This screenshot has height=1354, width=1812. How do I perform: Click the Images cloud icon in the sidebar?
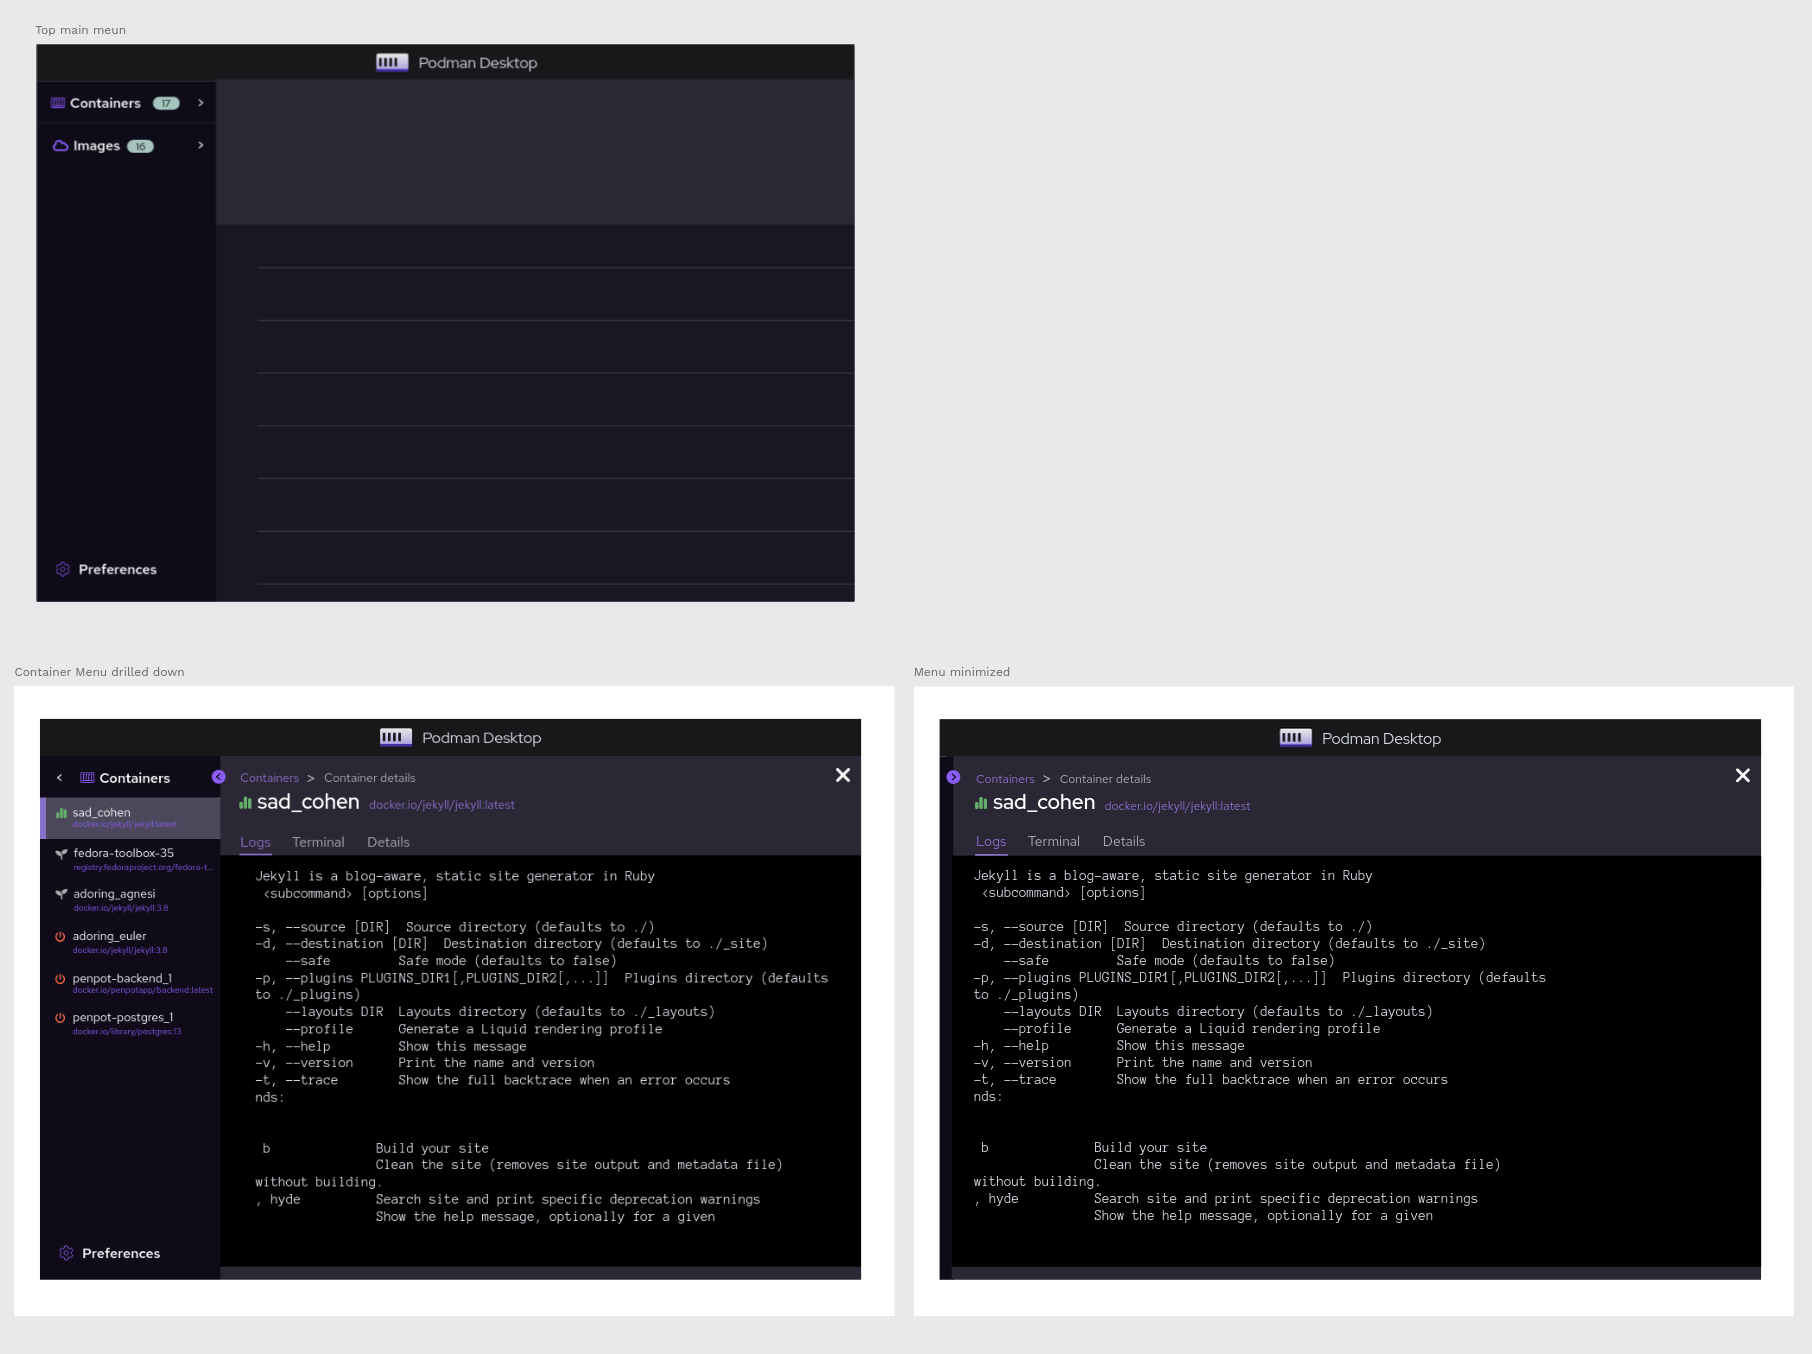coord(59,145)
